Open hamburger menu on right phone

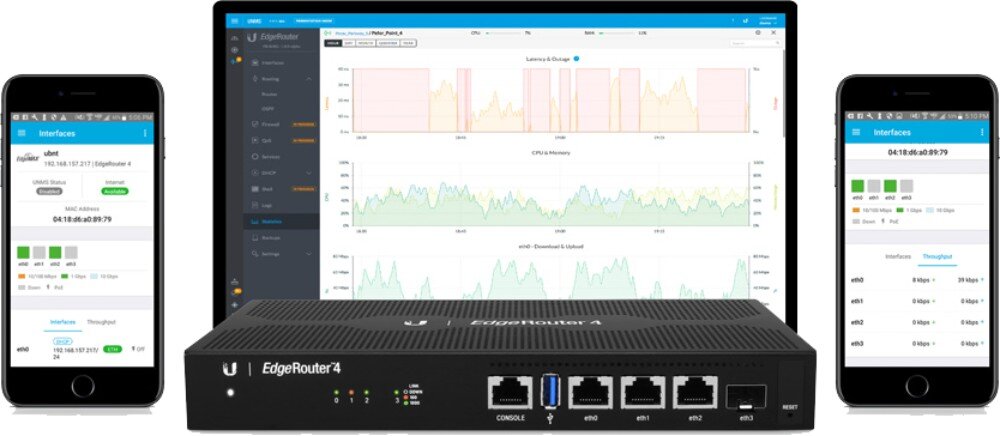[857, 132]
